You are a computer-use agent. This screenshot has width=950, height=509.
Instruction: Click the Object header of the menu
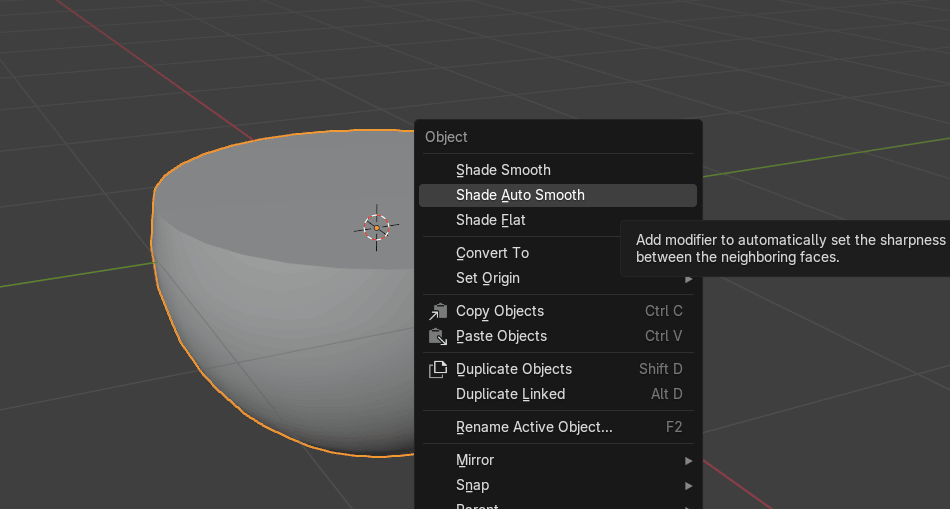point(446,137)
